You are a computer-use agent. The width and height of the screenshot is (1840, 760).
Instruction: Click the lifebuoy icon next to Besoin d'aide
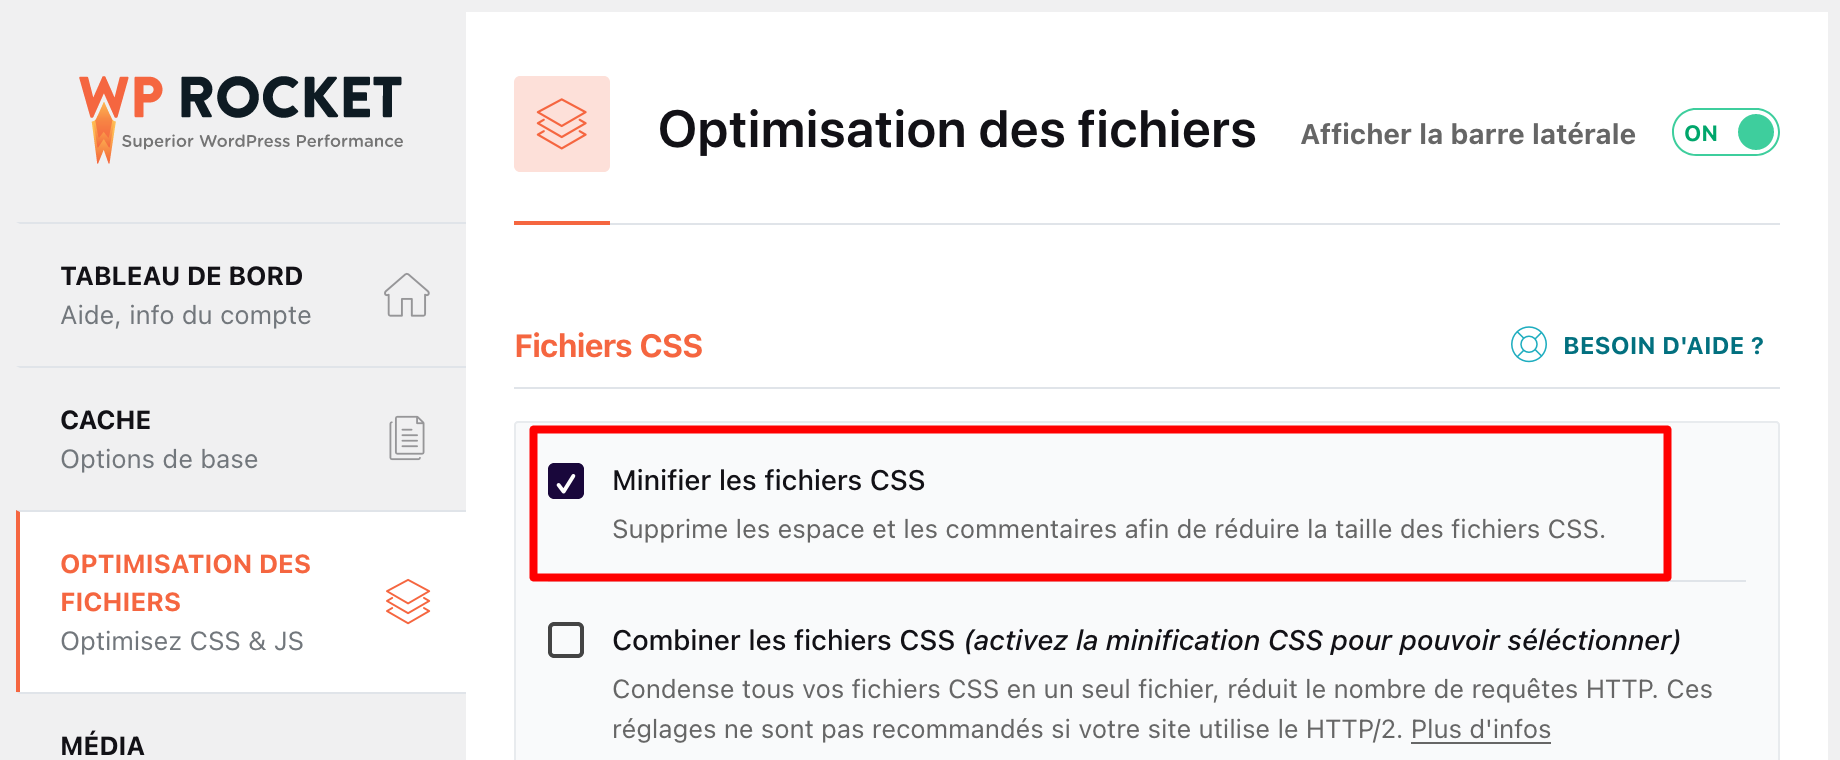[1527, 345]
